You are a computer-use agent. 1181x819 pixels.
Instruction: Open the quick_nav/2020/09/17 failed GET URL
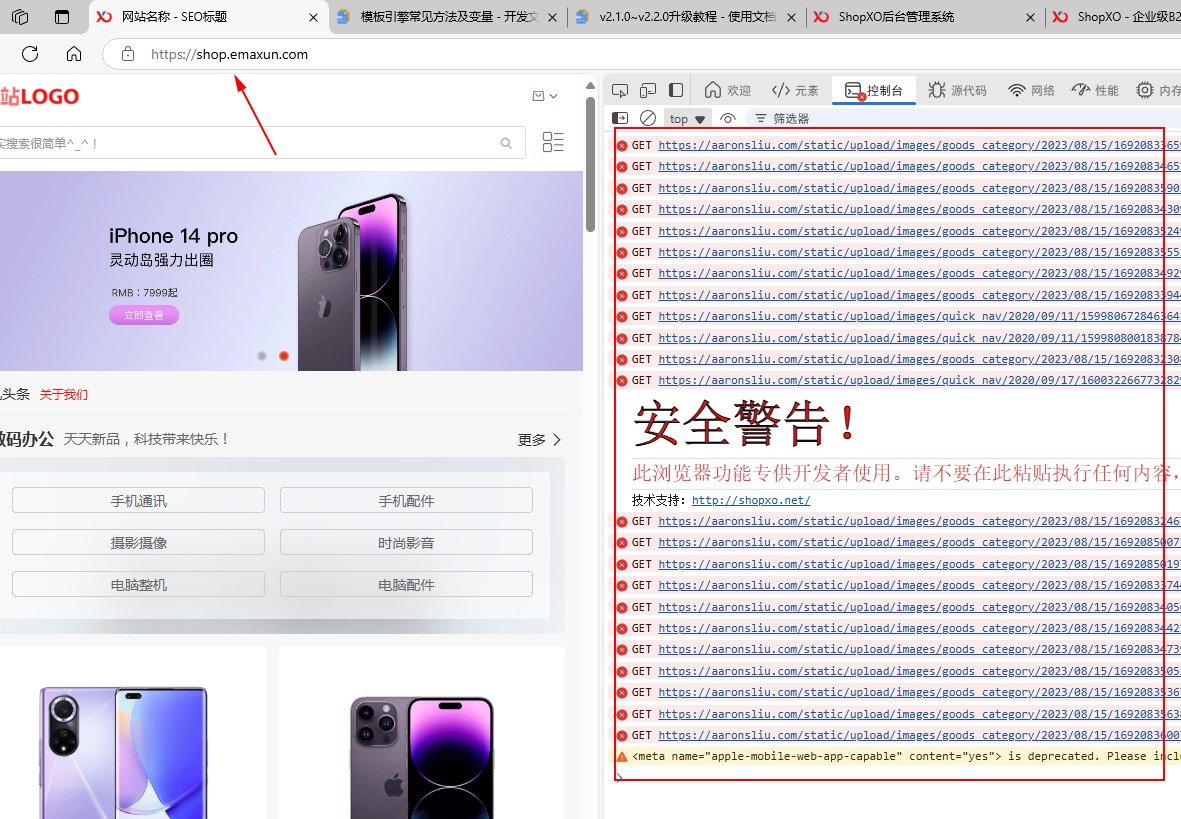920,380
